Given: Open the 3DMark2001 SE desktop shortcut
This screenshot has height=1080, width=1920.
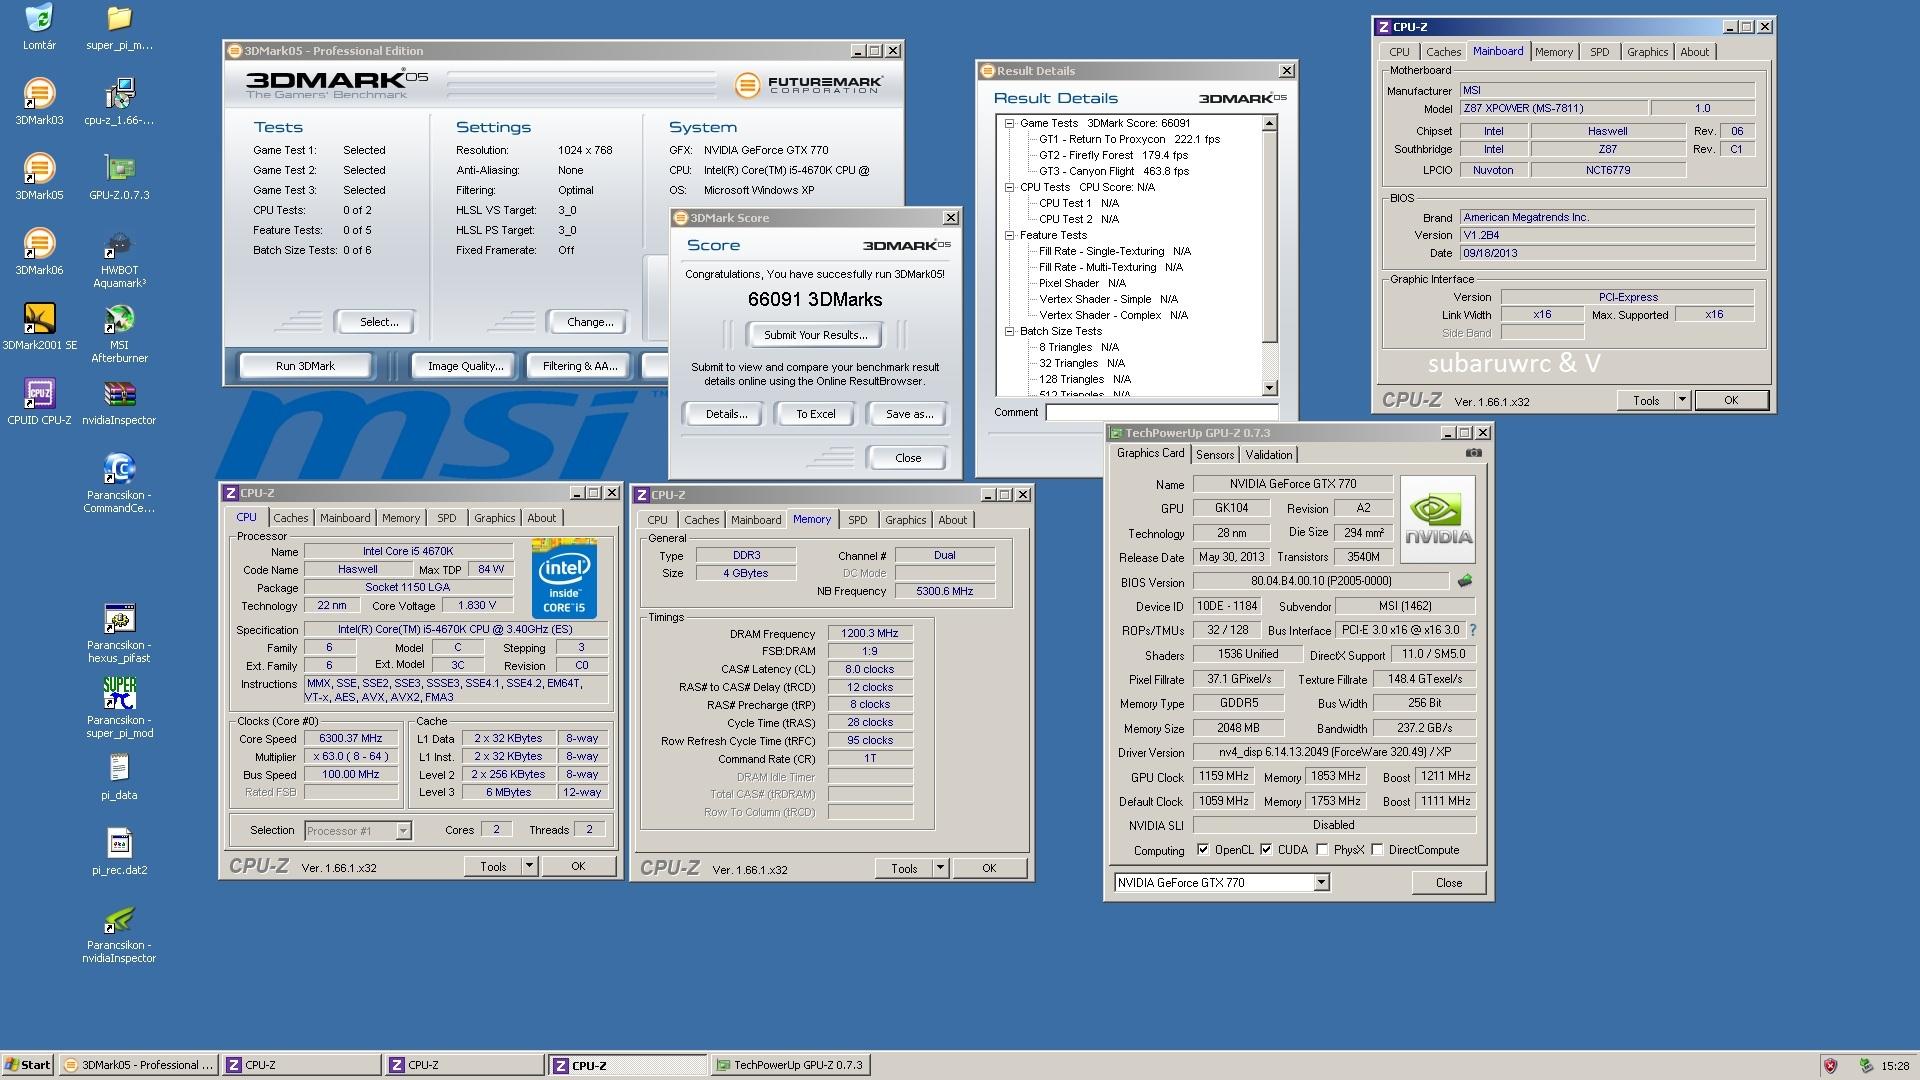Looking at the screenshot, I should pos(39,320).
